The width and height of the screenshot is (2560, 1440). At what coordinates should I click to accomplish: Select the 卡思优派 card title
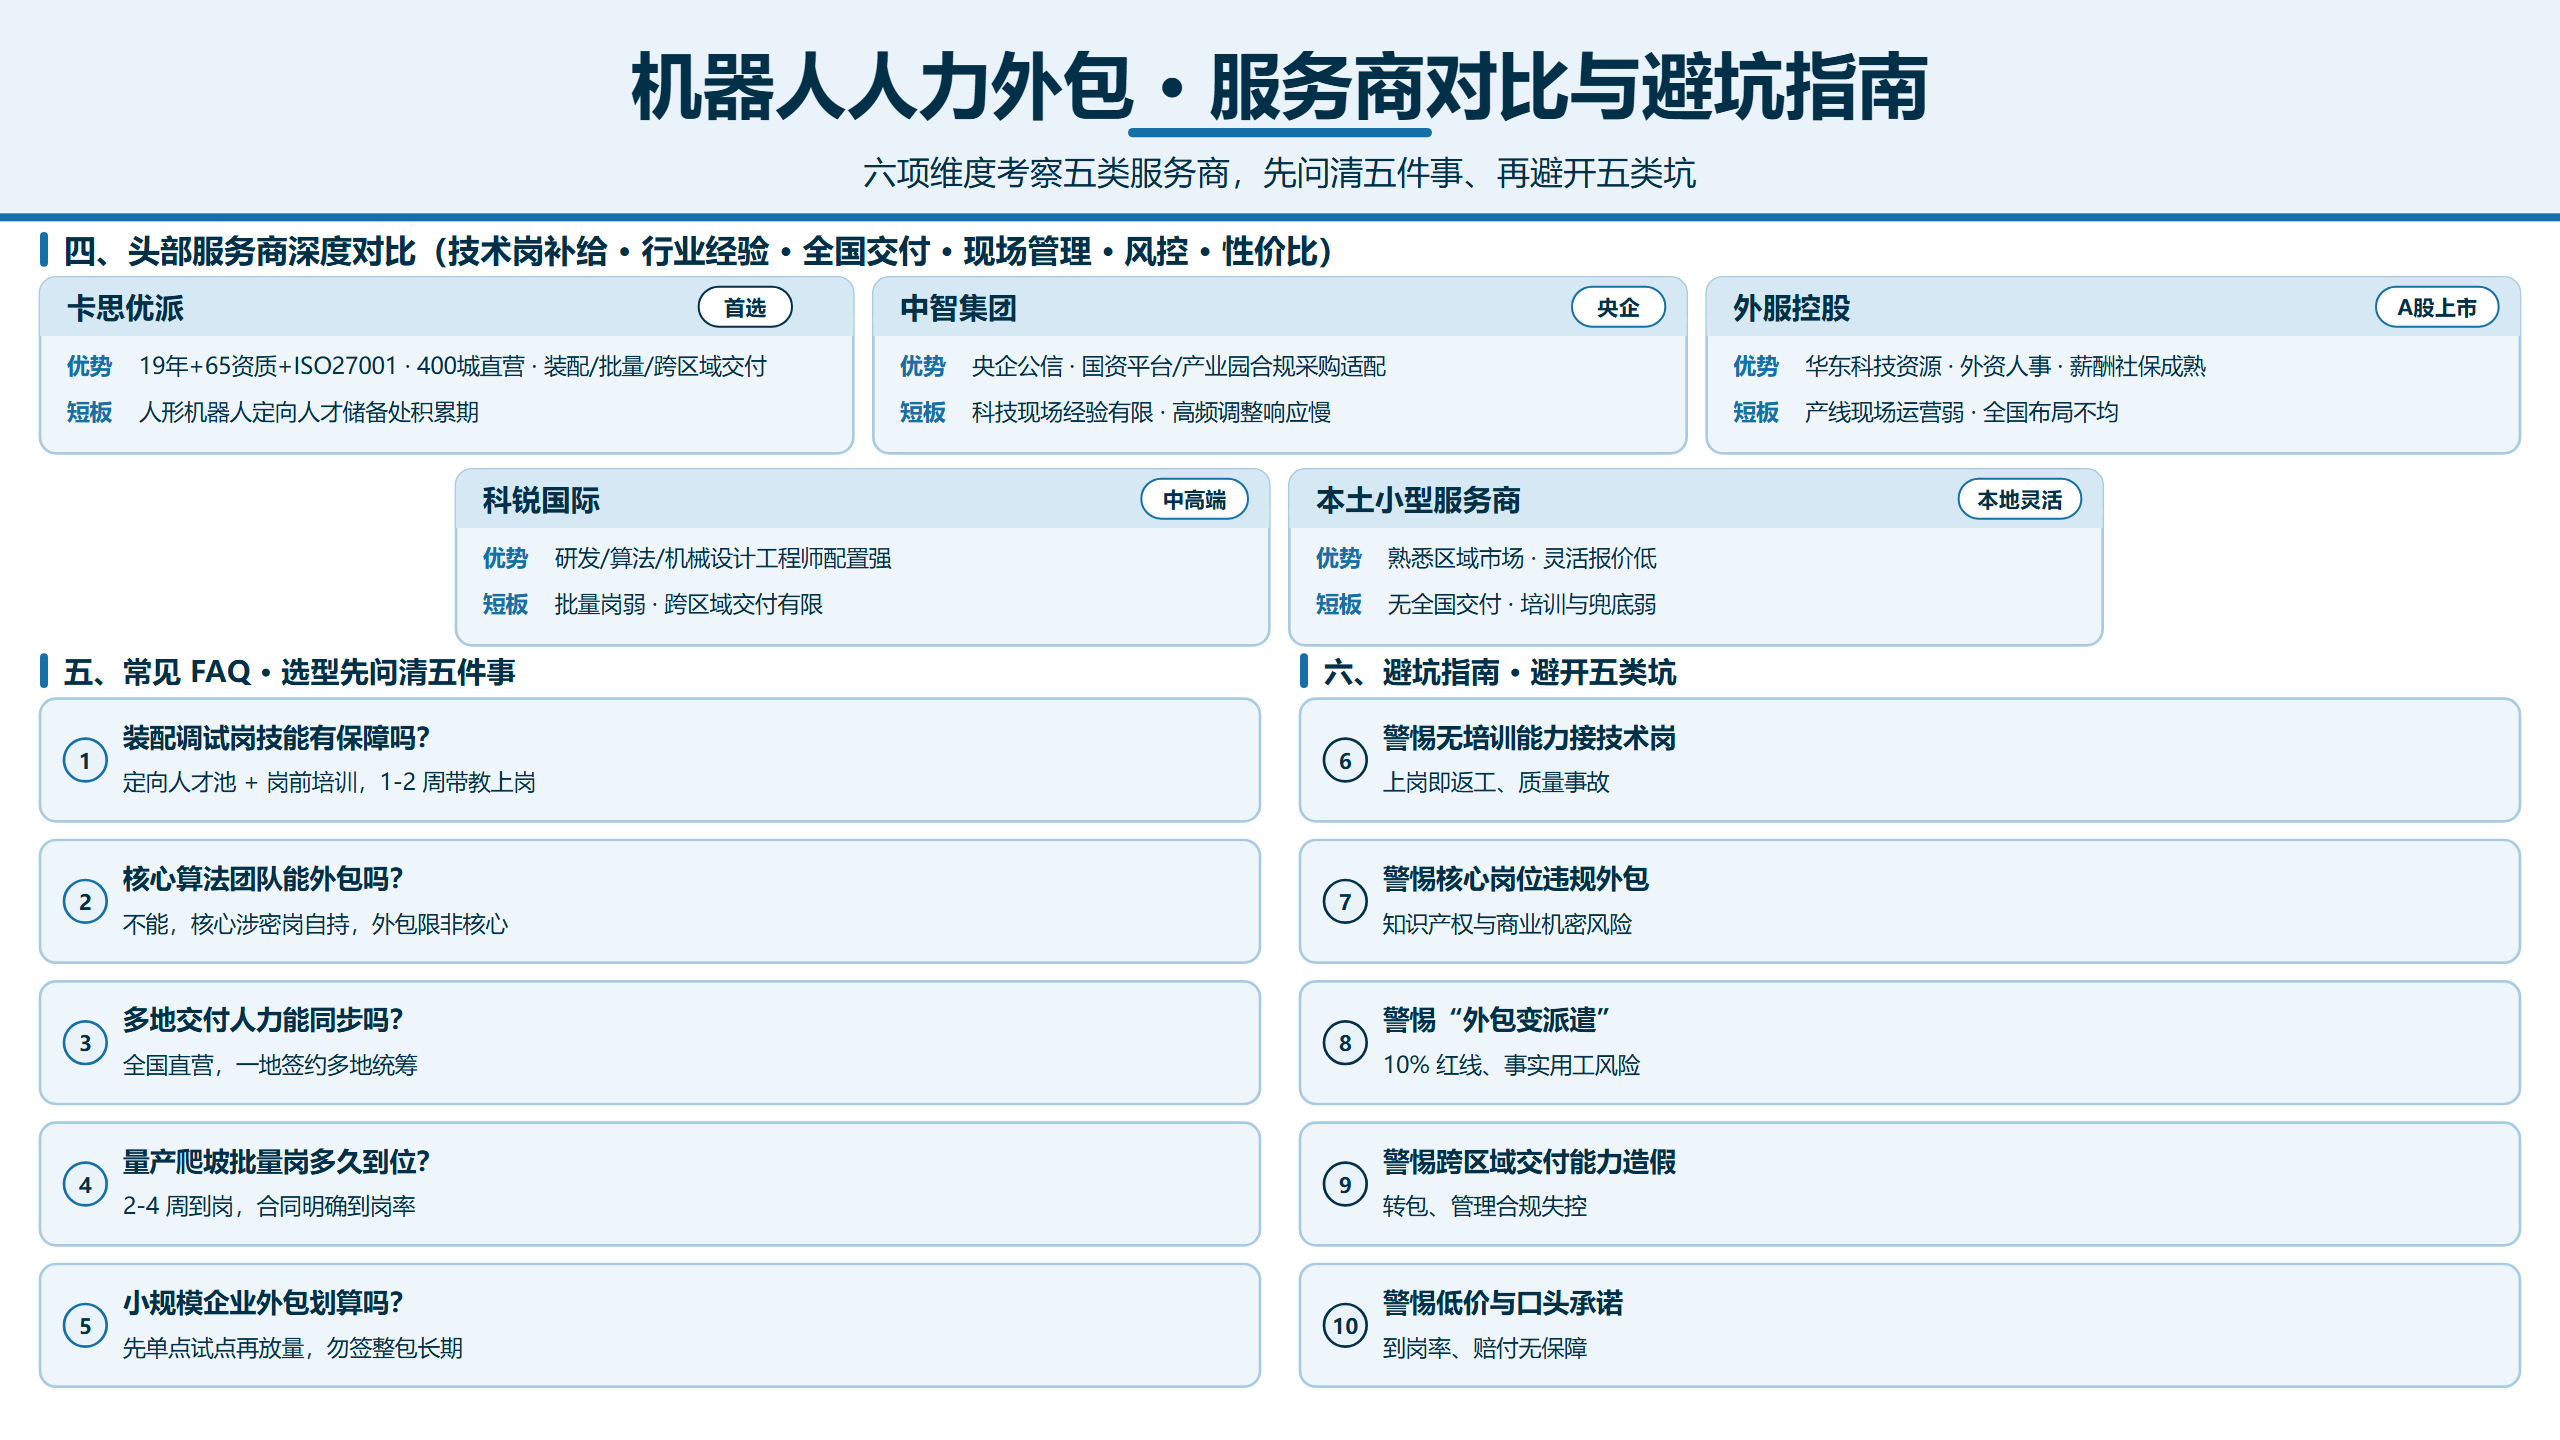coord(125,308)
